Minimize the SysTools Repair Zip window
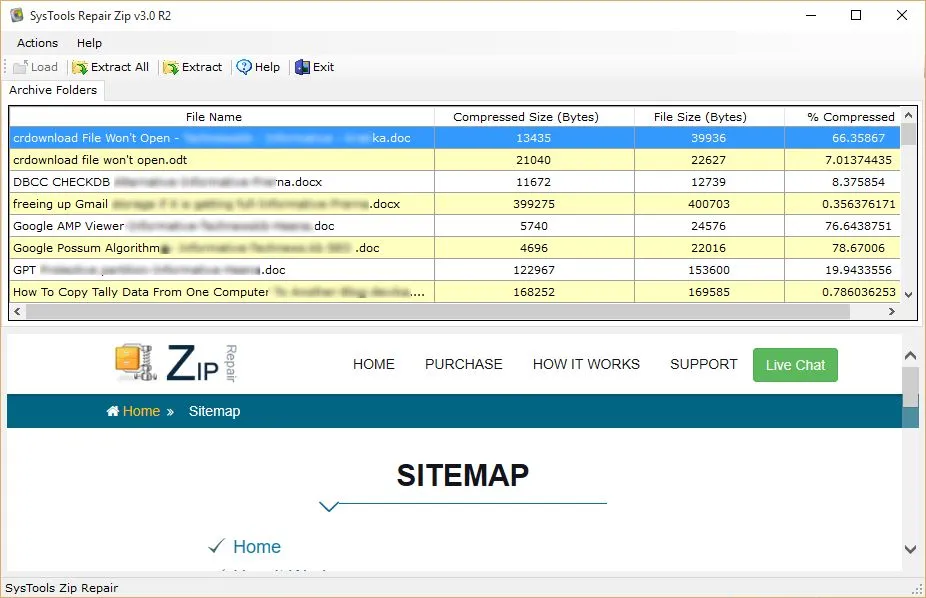Image resolution: width=926 pixels, height=598 pixels. (811, 15)
